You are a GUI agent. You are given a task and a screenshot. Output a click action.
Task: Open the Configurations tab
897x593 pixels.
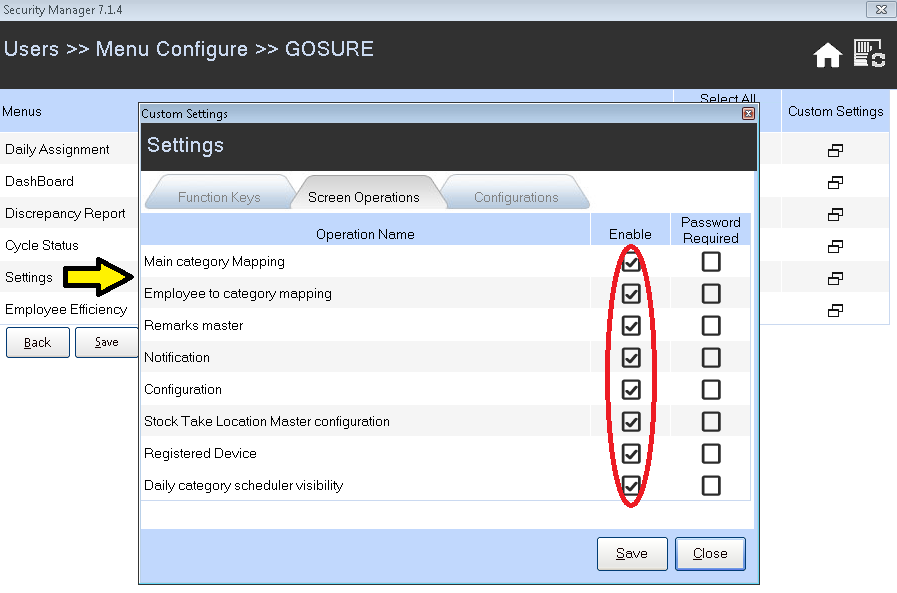[516, 197]
